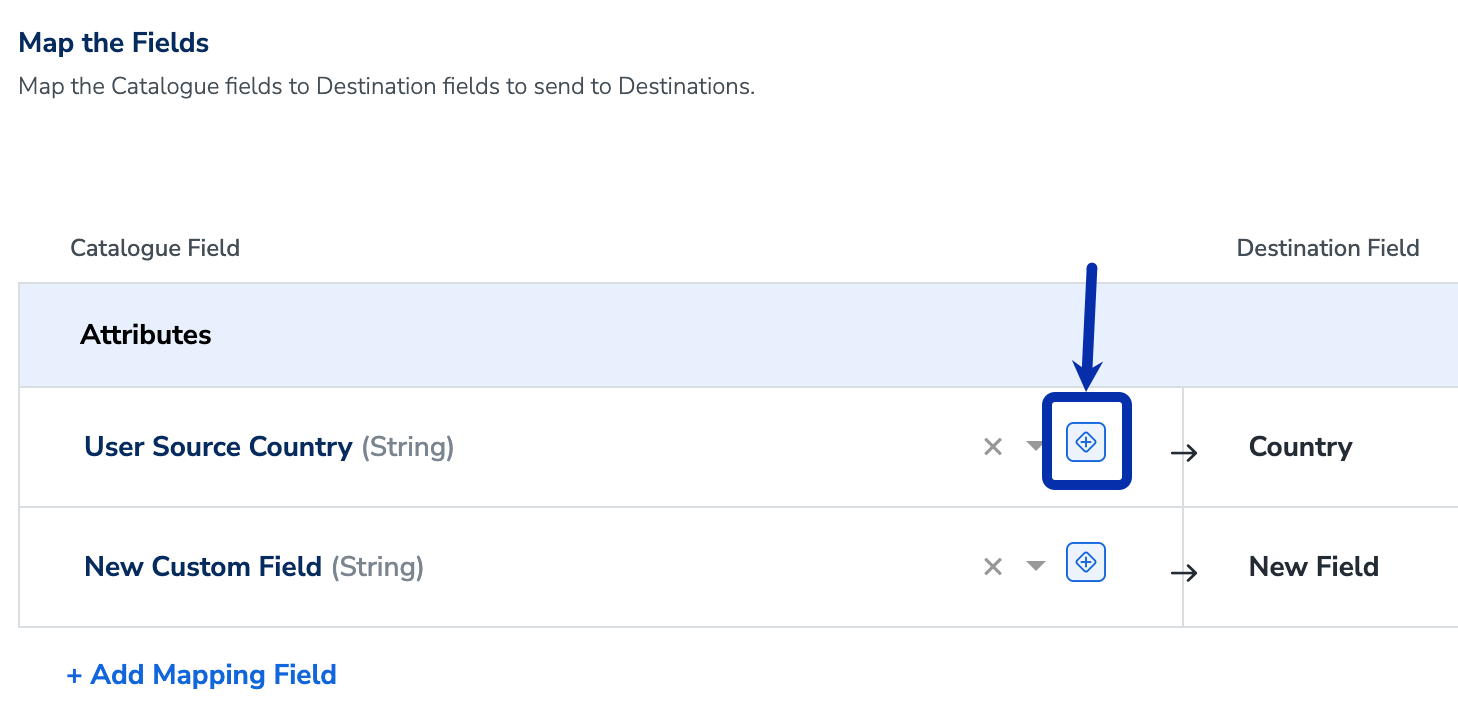Viewport: 1458px width, 714px height.
Task: Click the Destination Field column header
Action: [1327, 248]
